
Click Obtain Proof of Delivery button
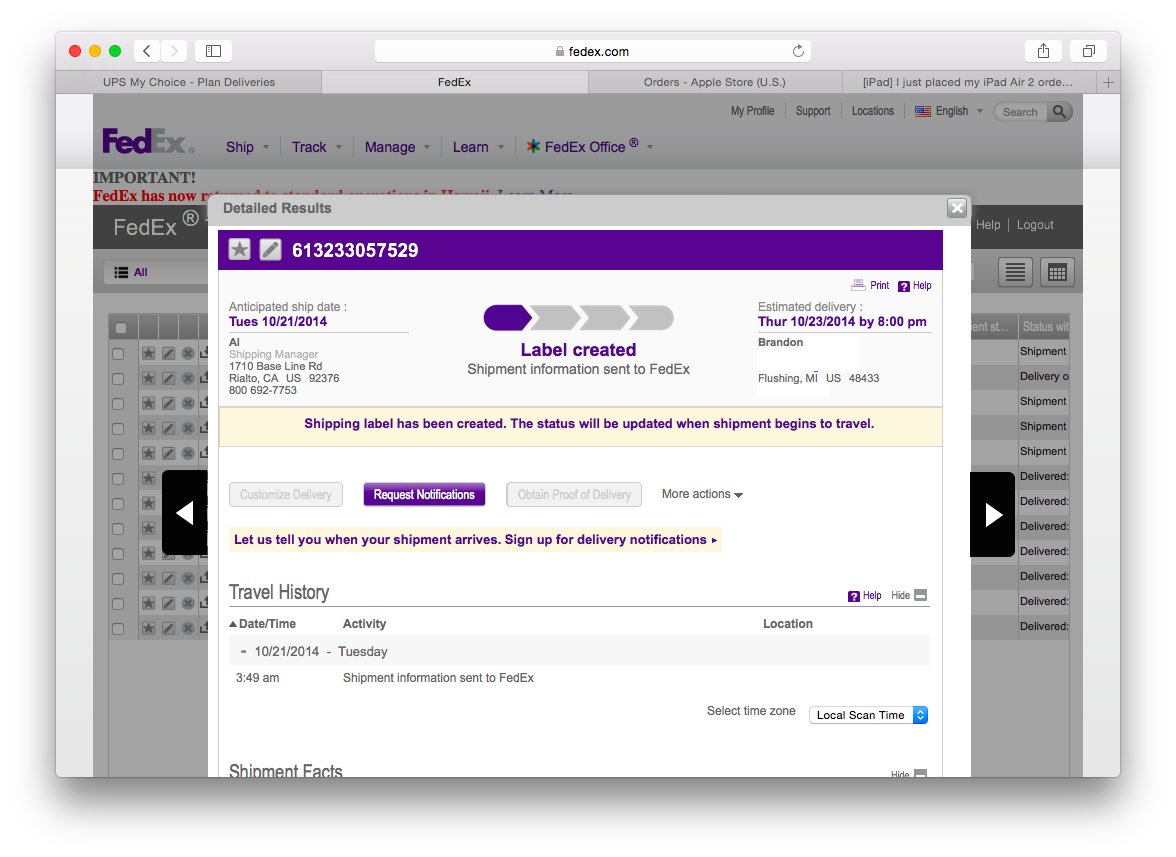coord(574,495)
